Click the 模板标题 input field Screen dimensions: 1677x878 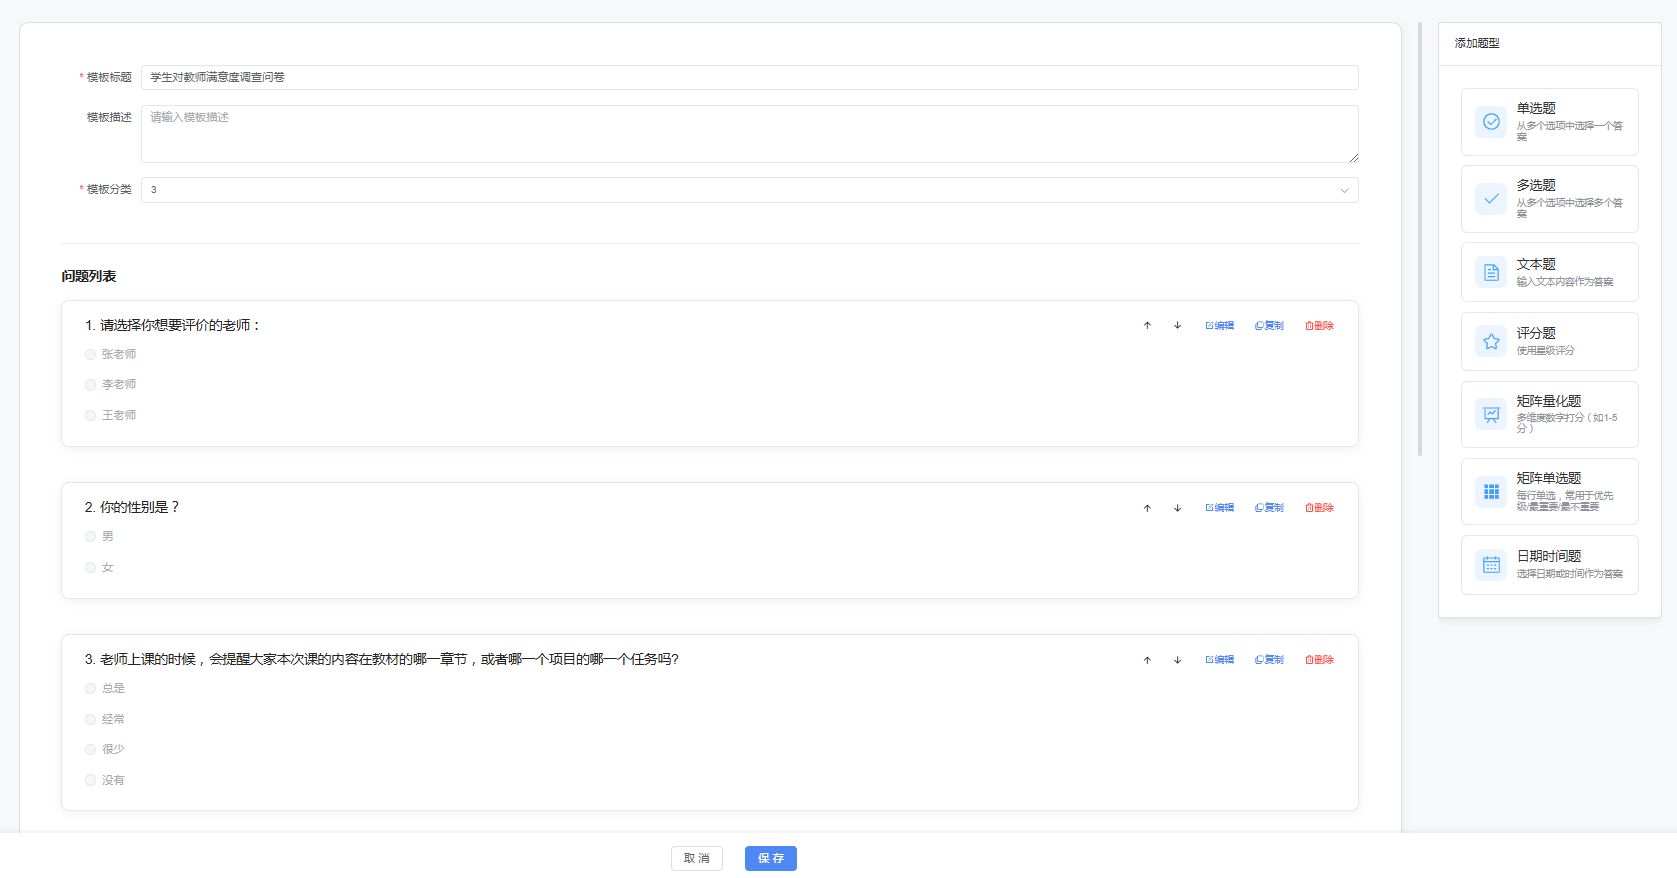tap(749, 77)
